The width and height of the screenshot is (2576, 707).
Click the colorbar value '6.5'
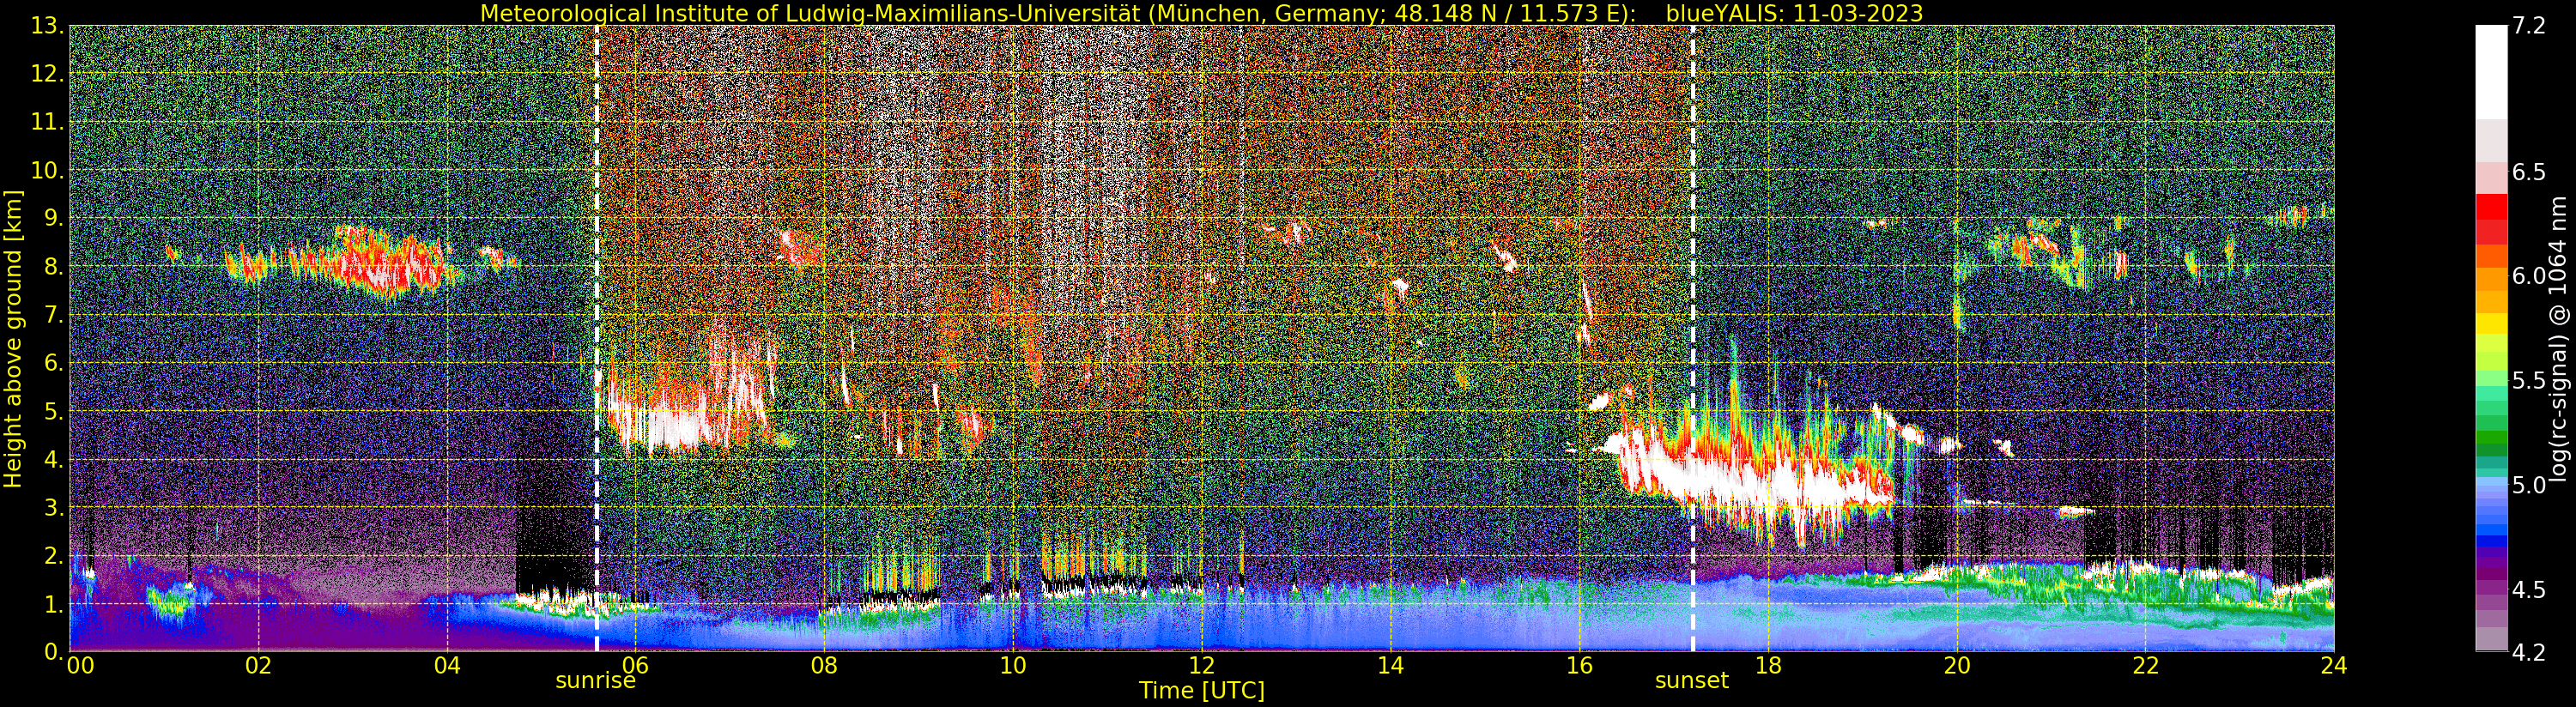(x=2528, y=172)
